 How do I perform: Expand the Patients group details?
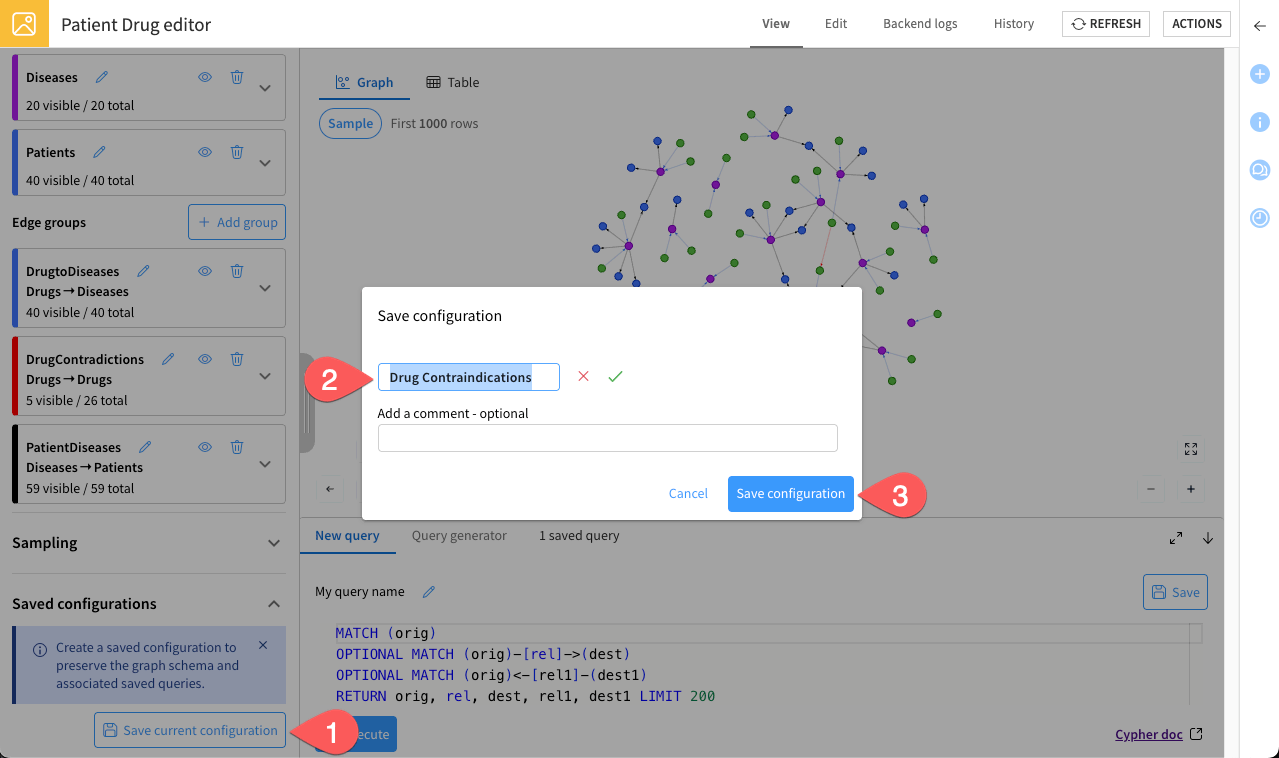(x=265, y=163)
